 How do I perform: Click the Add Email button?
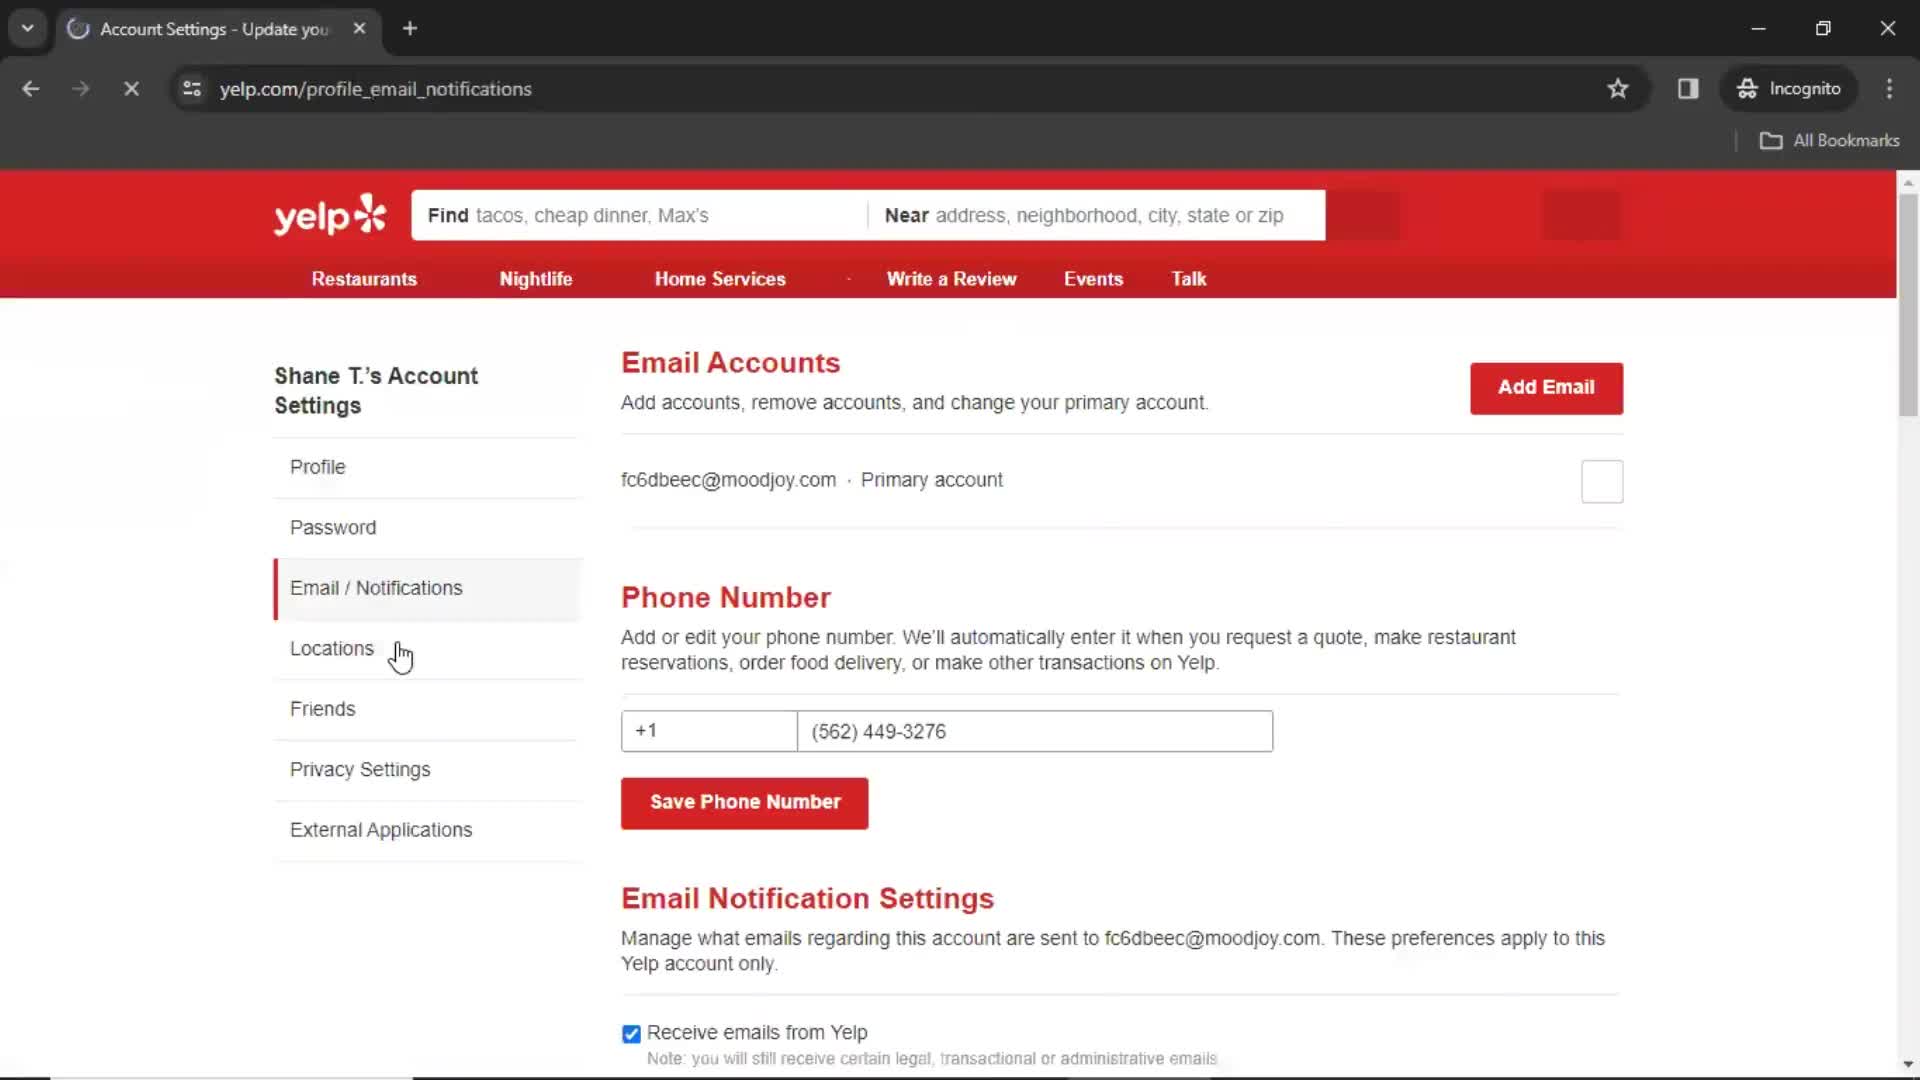click(x=1546, y=388)
